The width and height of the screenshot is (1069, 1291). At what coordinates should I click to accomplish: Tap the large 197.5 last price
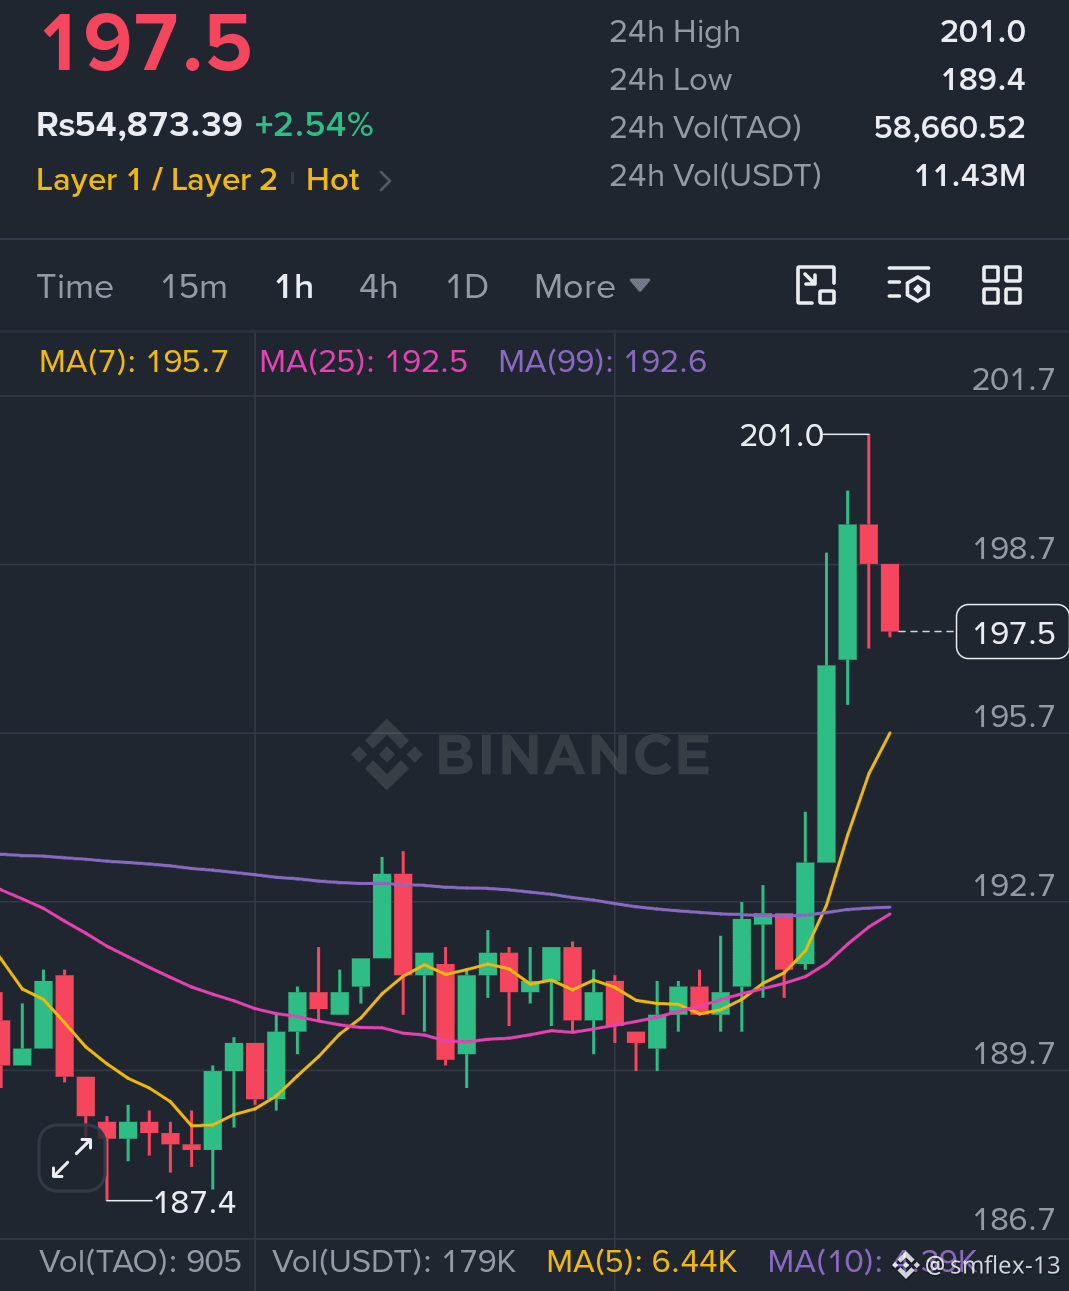(x=146, y=44)
